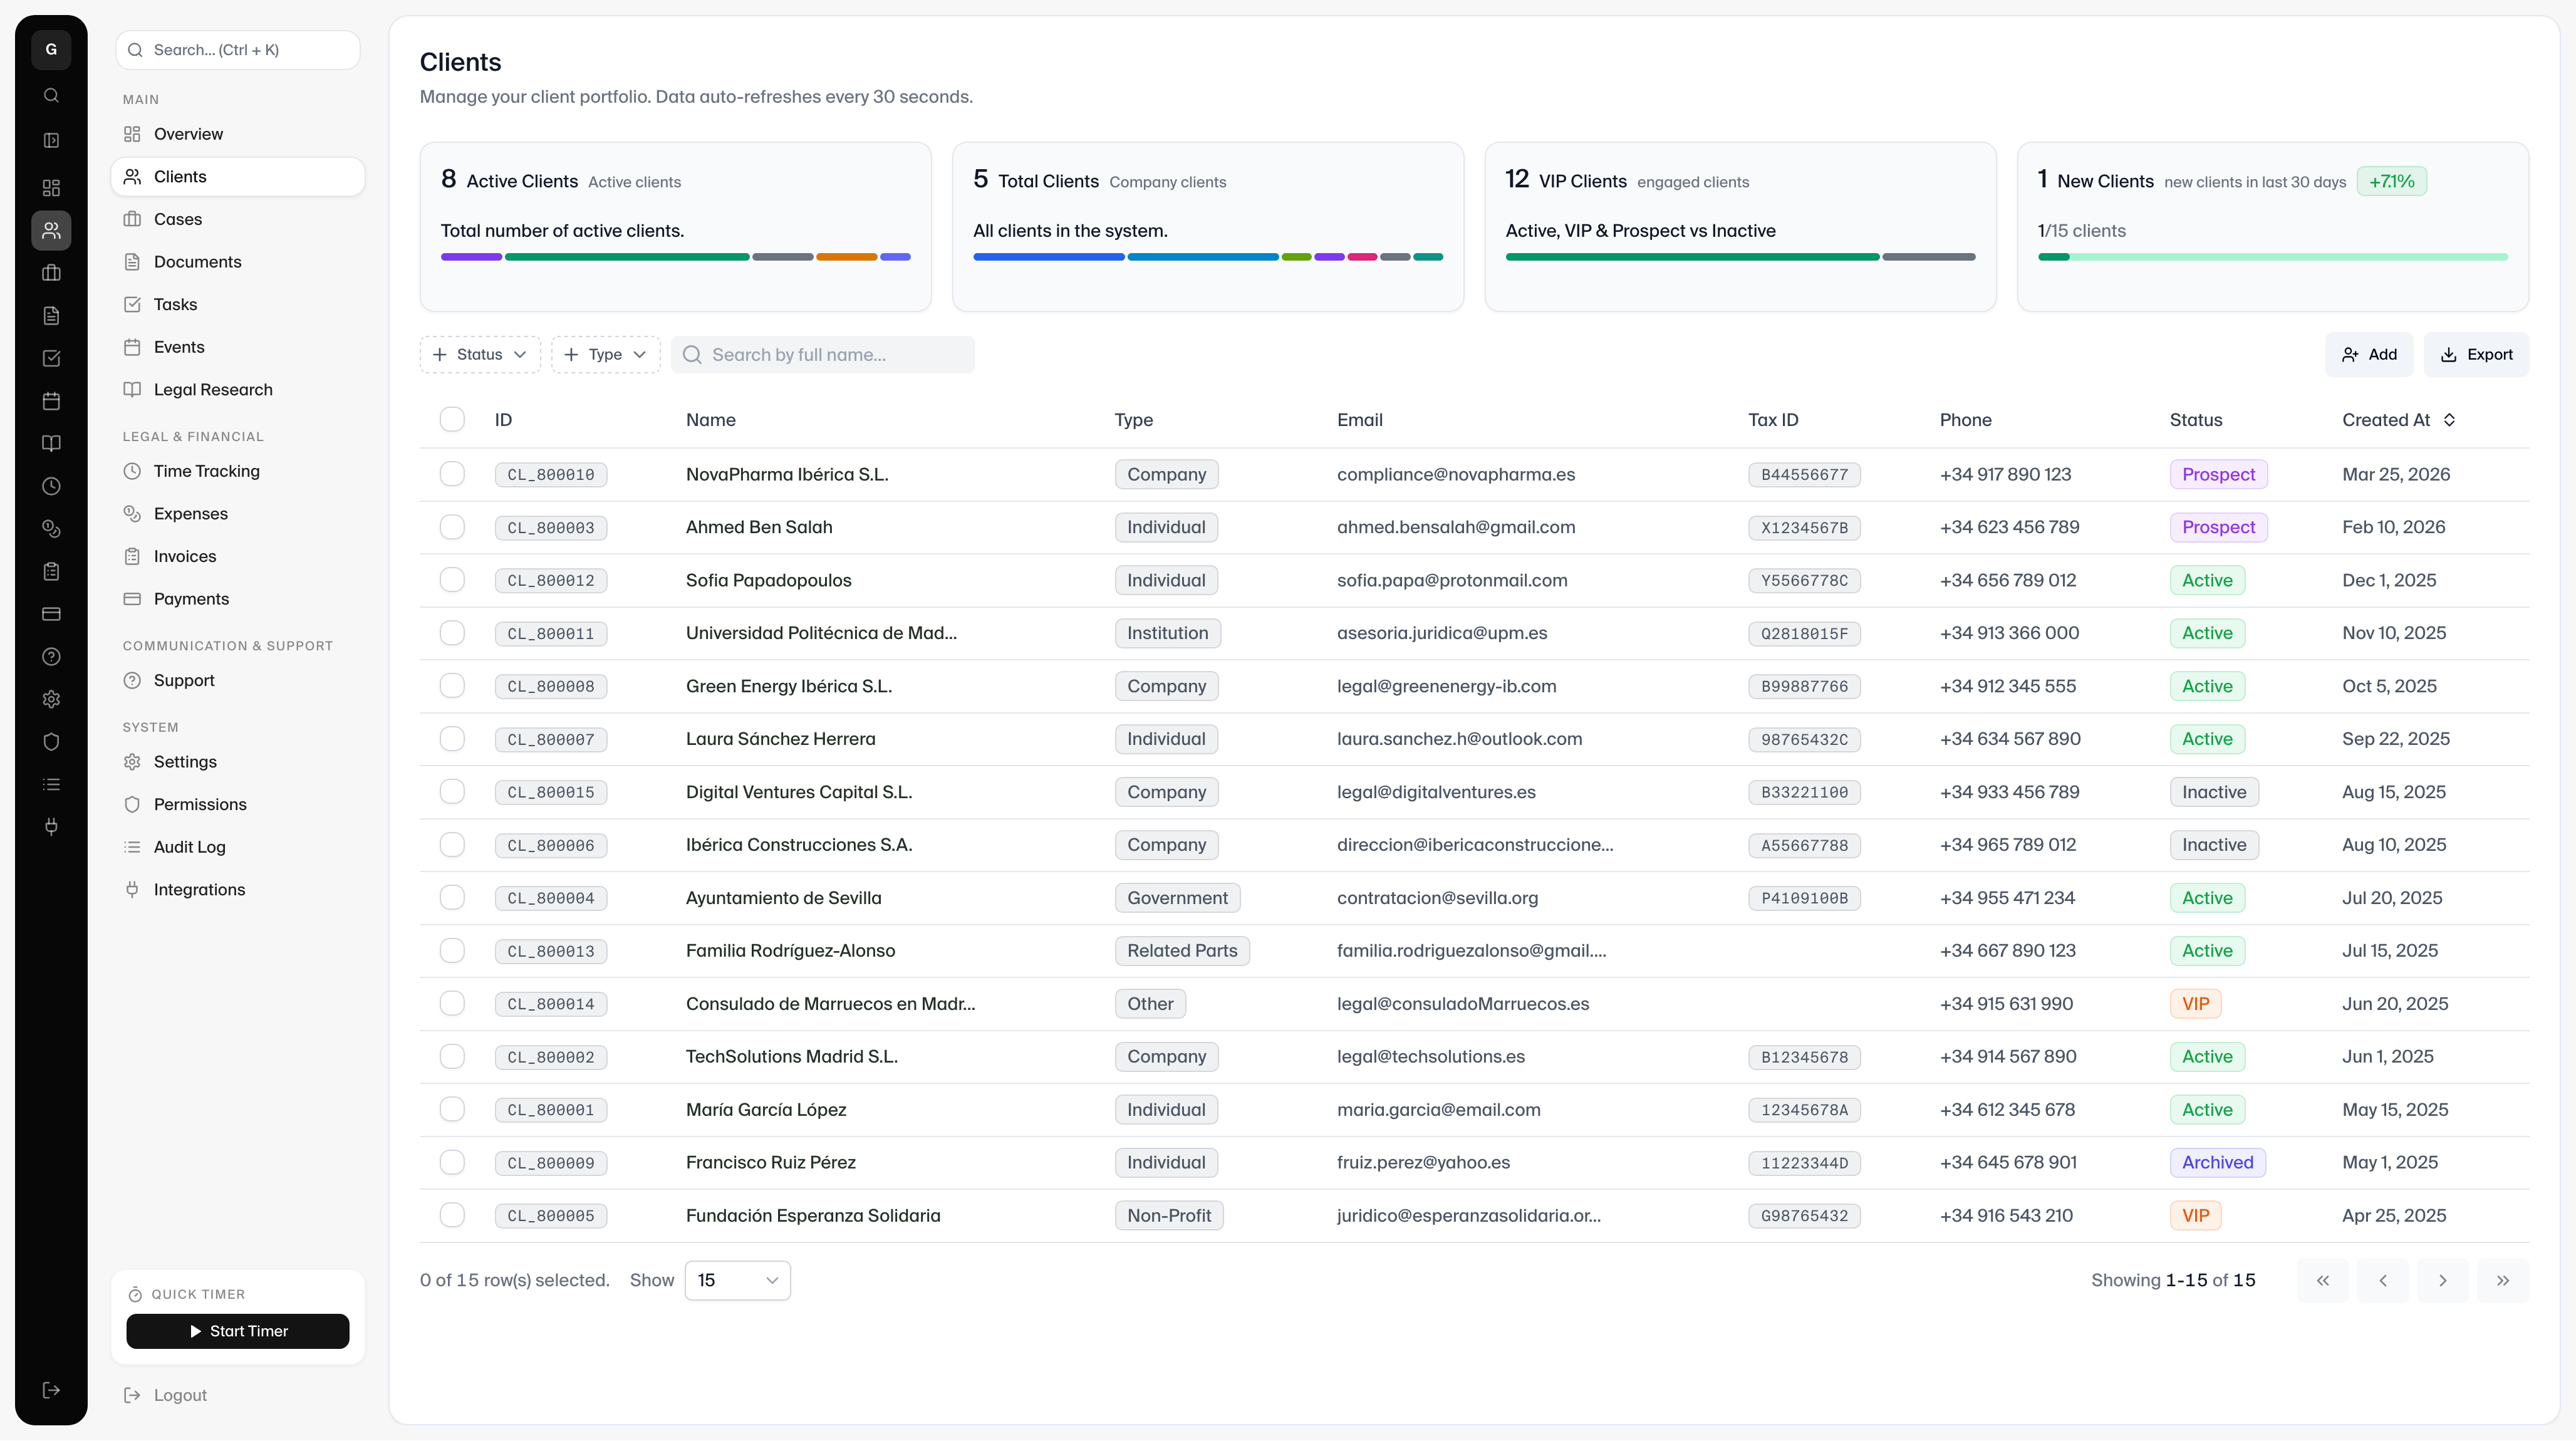Open Invoices in the sidebar
2576x1441 pixels.
tap(238, 556)
